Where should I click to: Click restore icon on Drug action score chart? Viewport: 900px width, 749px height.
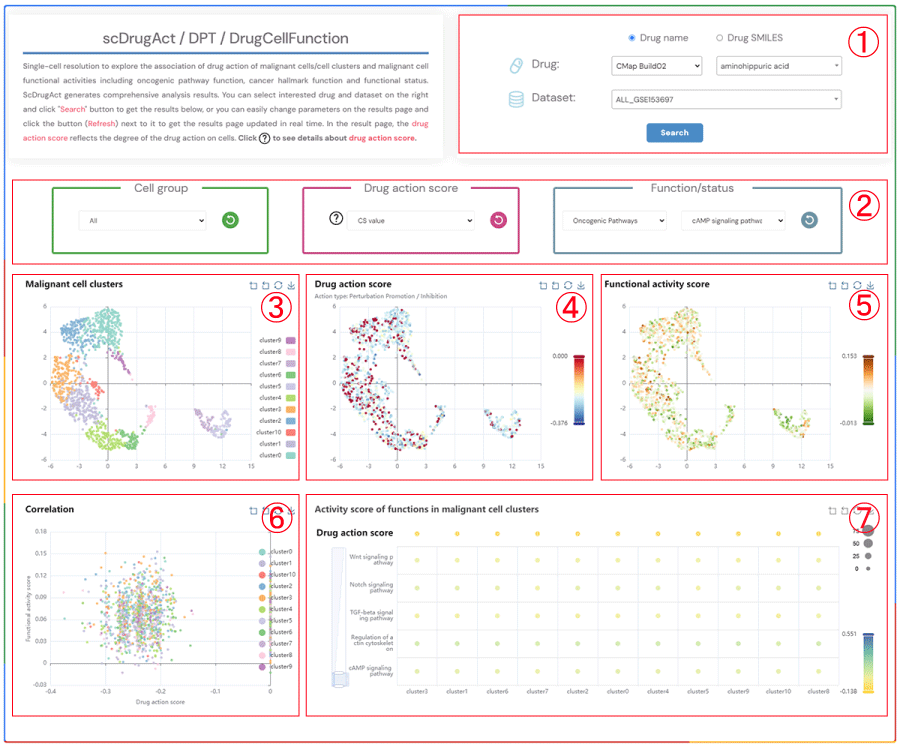pos(567,285)
